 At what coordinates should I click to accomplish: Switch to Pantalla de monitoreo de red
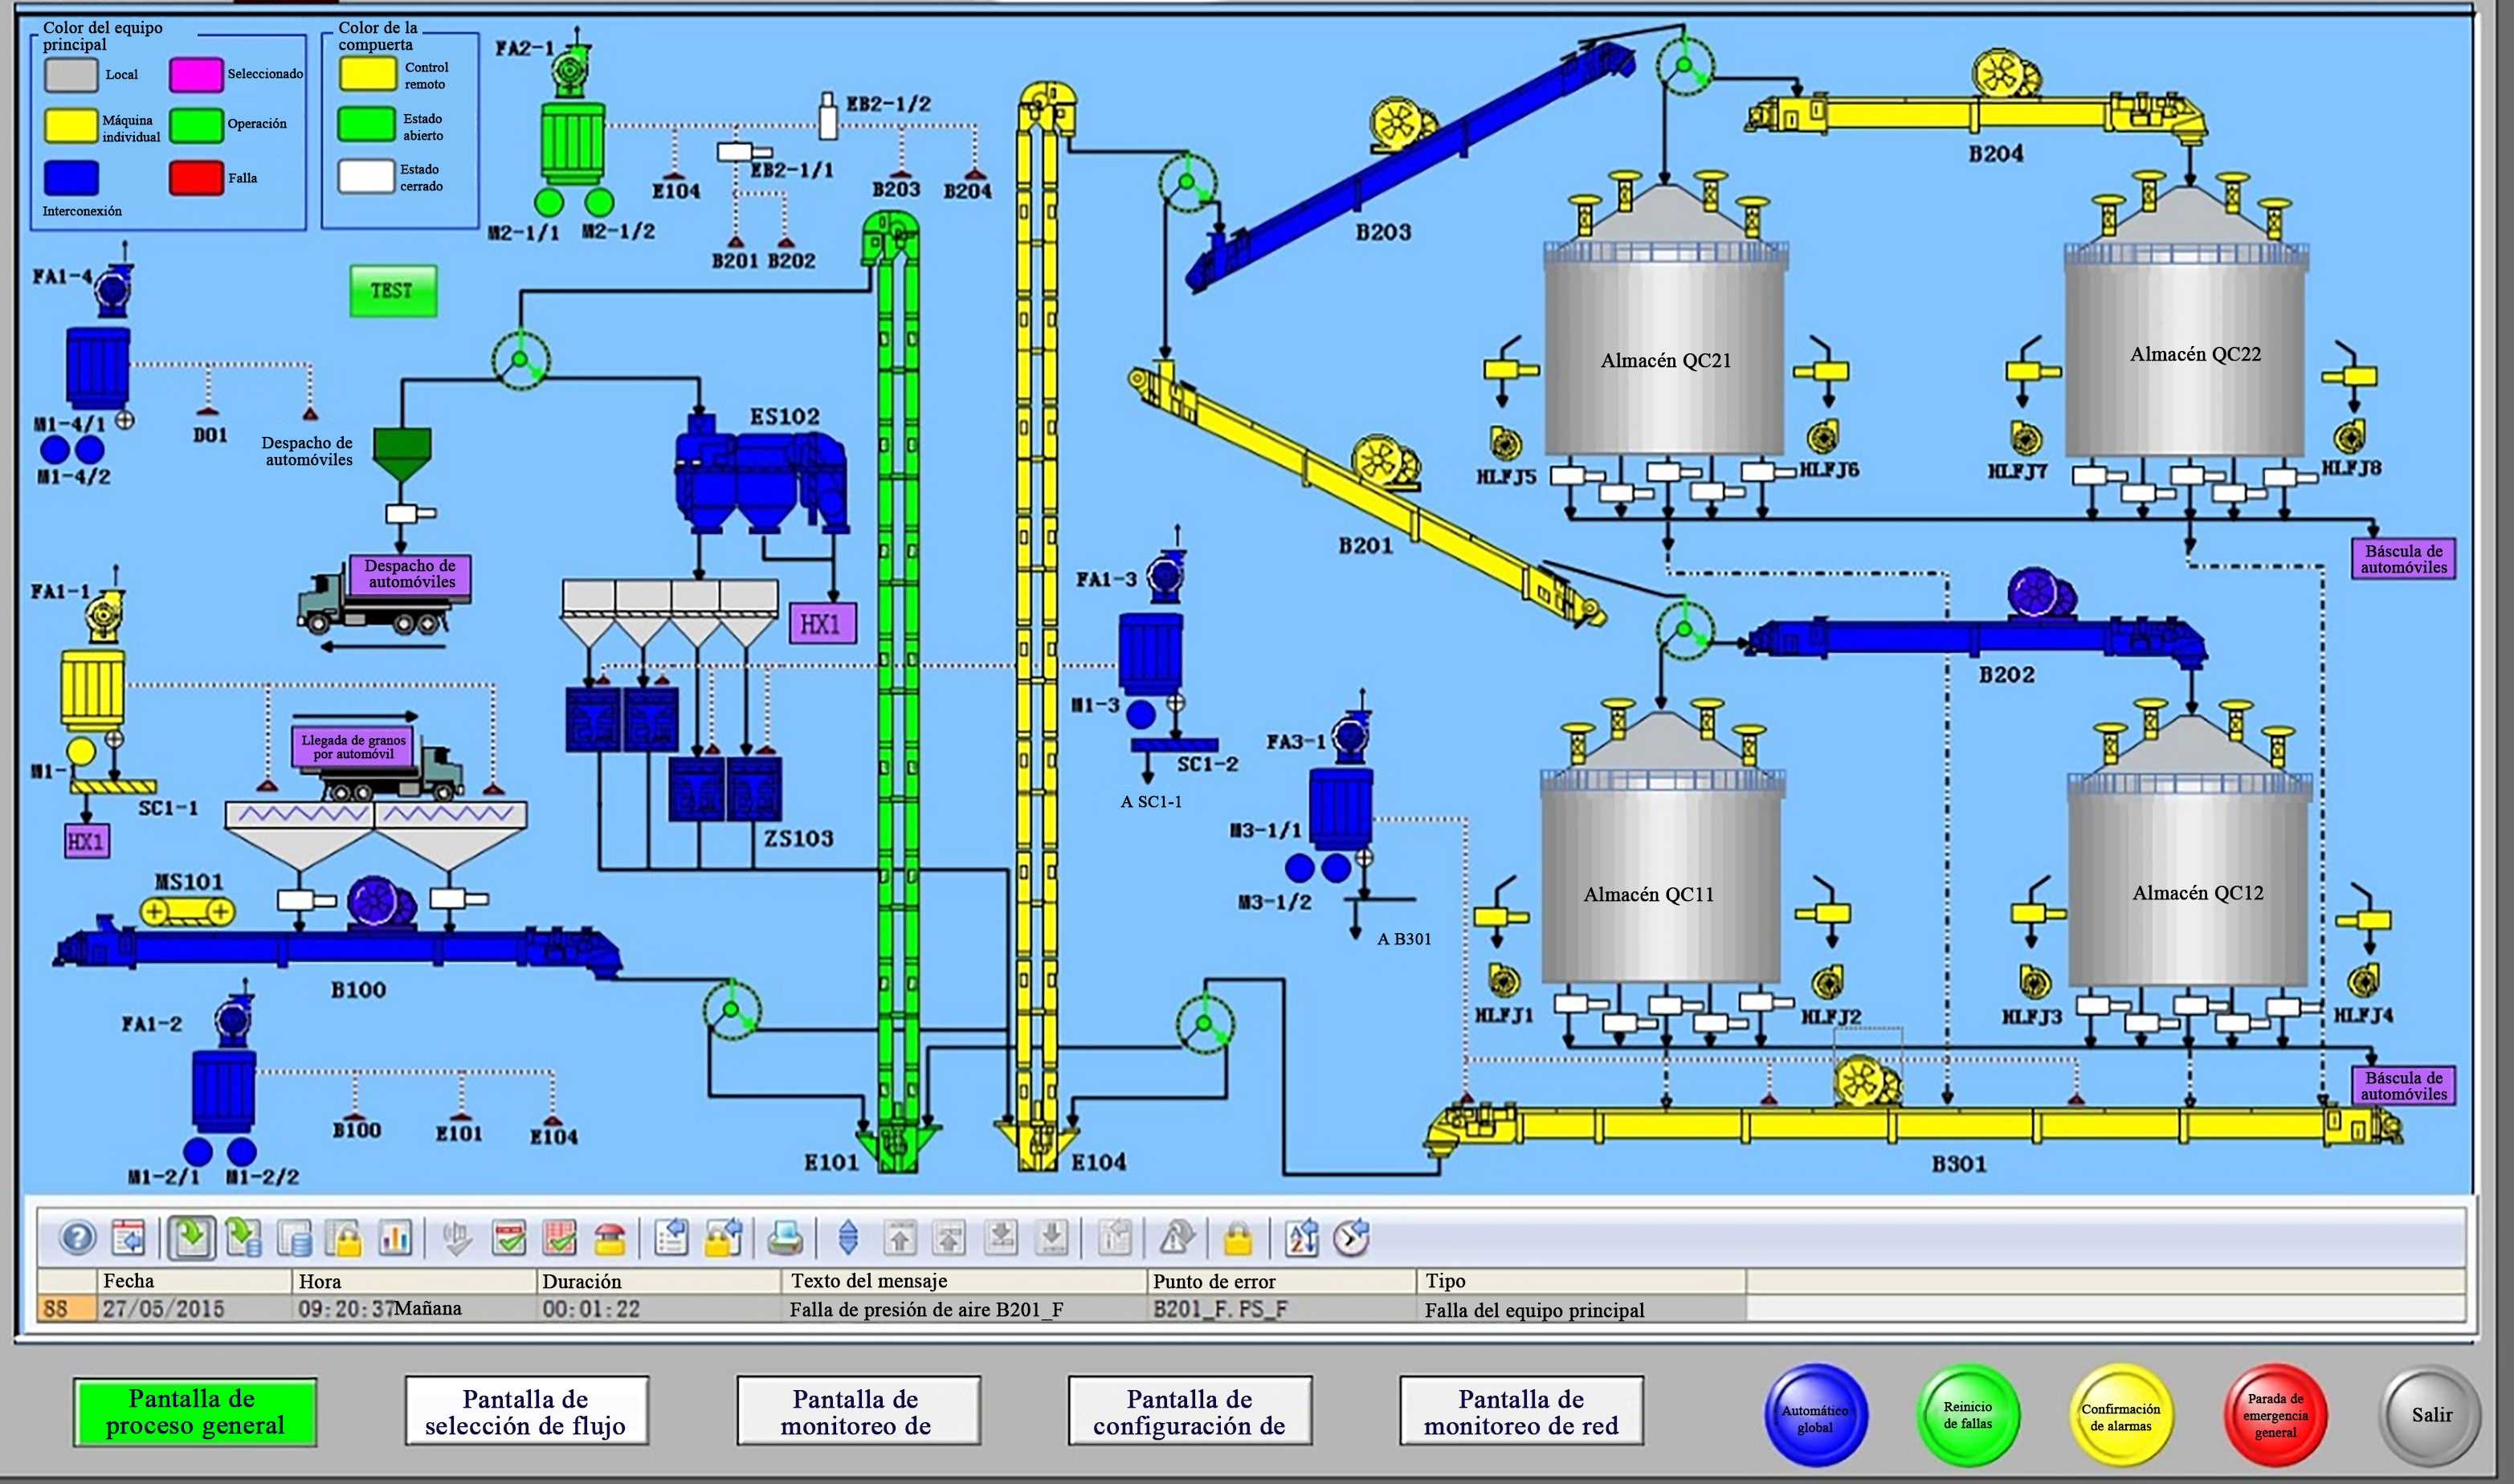tap(1521, 1411)
